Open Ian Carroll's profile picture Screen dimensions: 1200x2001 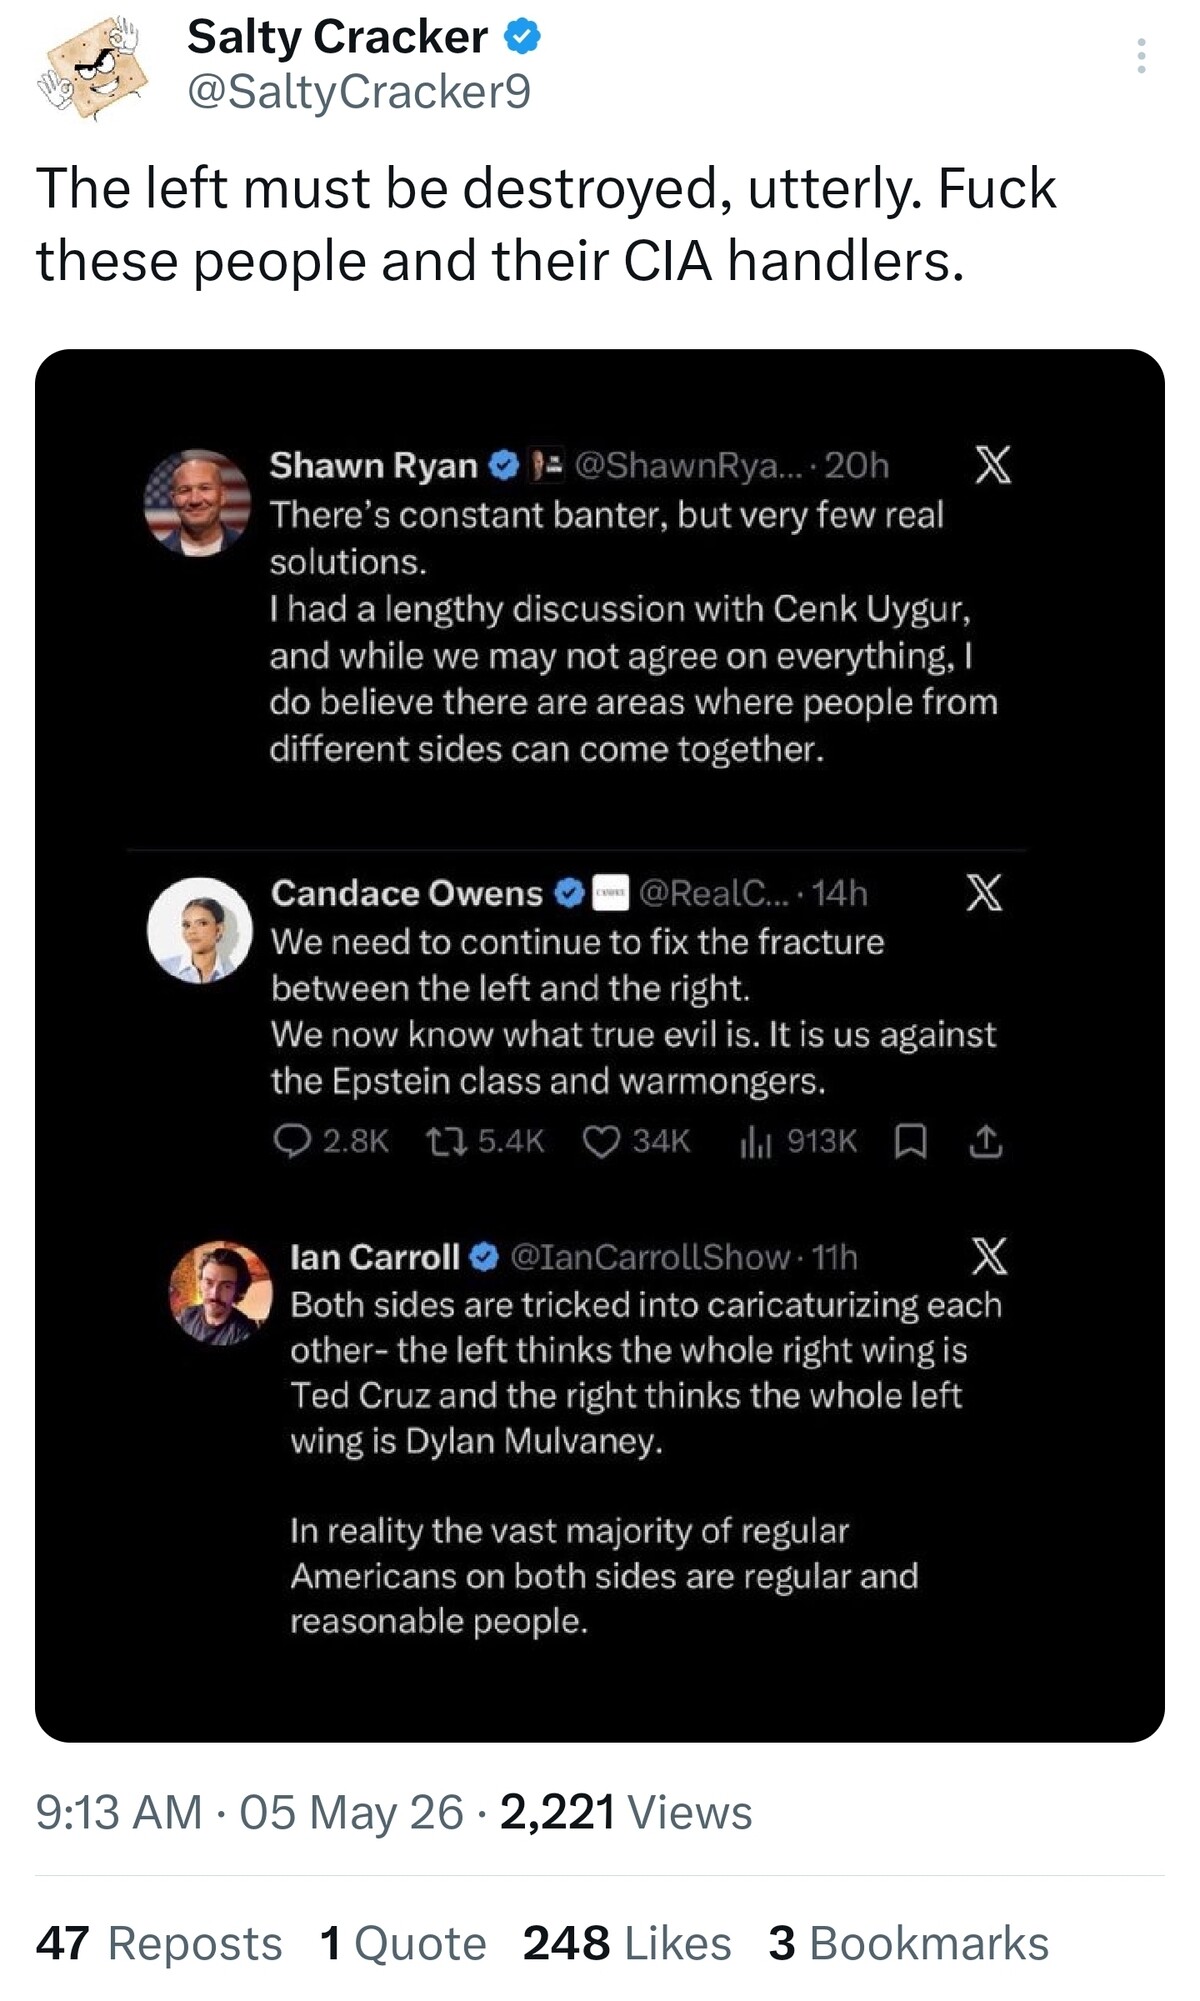[221, 1293]
